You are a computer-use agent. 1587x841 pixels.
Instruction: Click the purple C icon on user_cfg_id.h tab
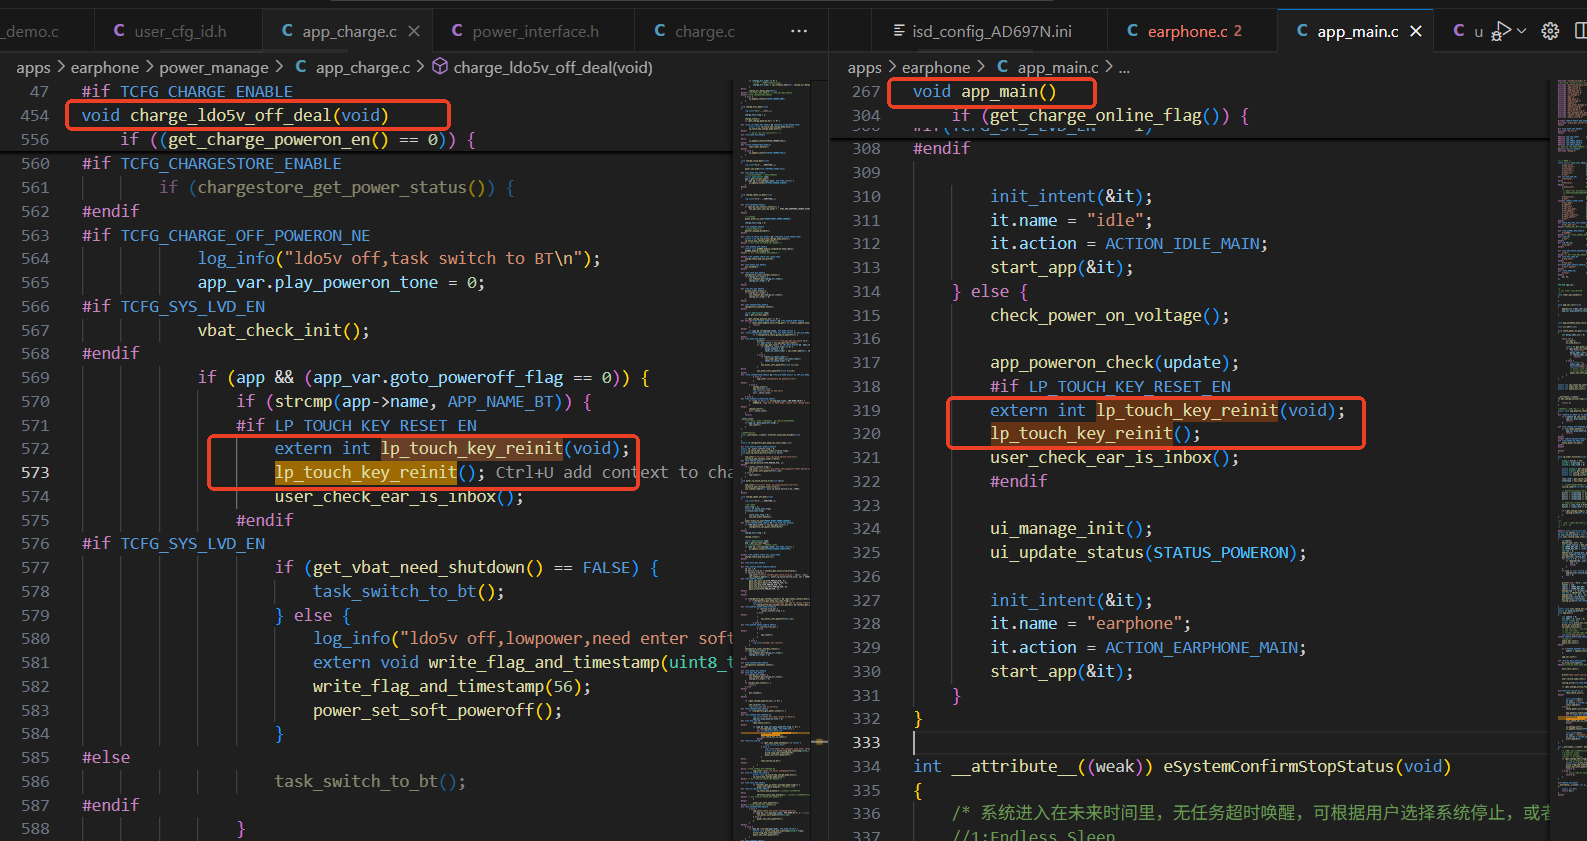pos(119,31)
